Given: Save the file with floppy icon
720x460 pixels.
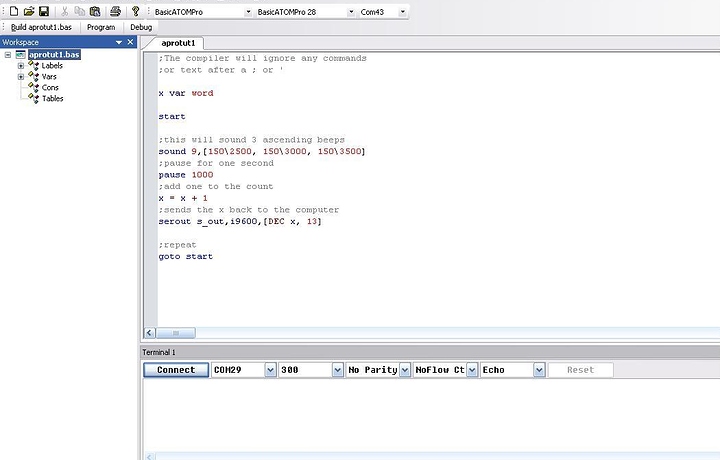Looking at the screenshot, I should tap(44, 11).
